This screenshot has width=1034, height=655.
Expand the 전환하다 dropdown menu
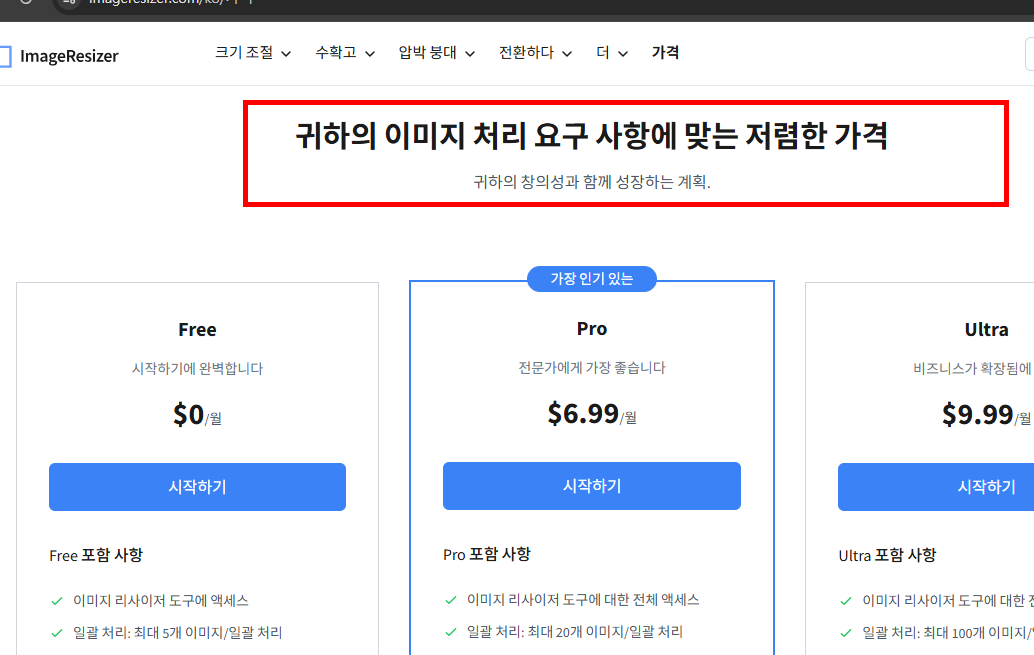coord(531,53)
